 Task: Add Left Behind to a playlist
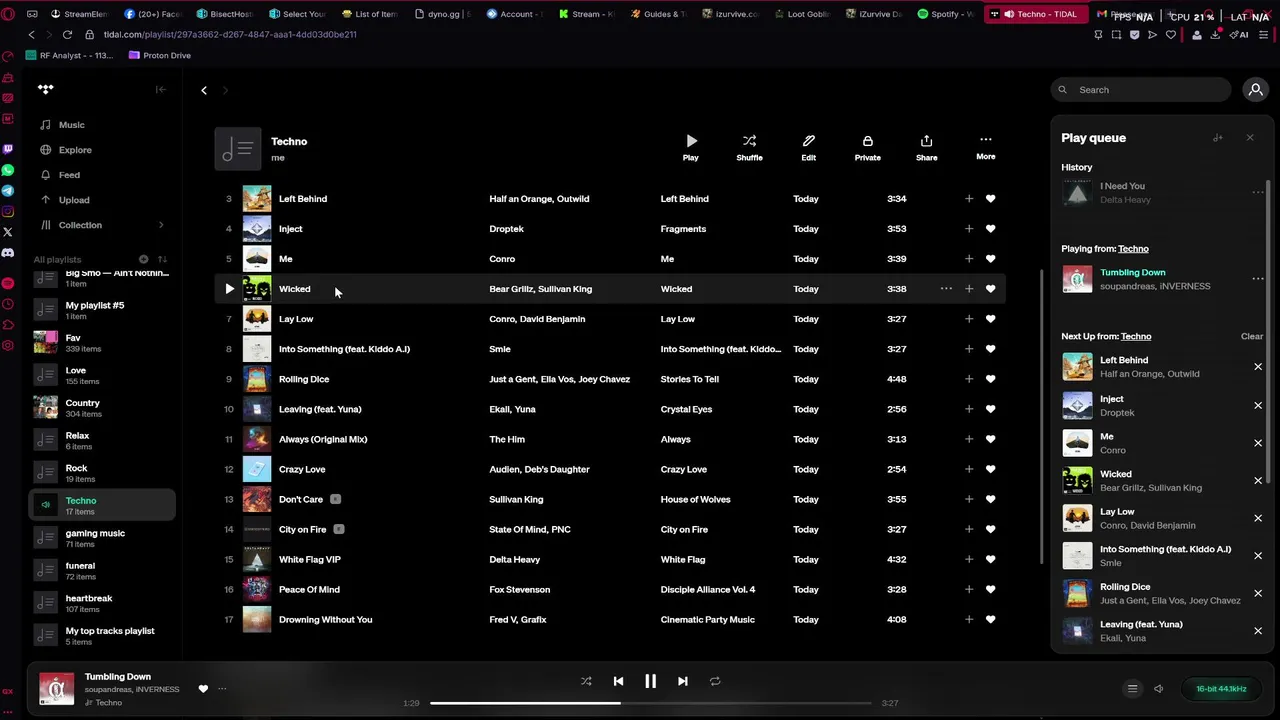coord(968,199)
